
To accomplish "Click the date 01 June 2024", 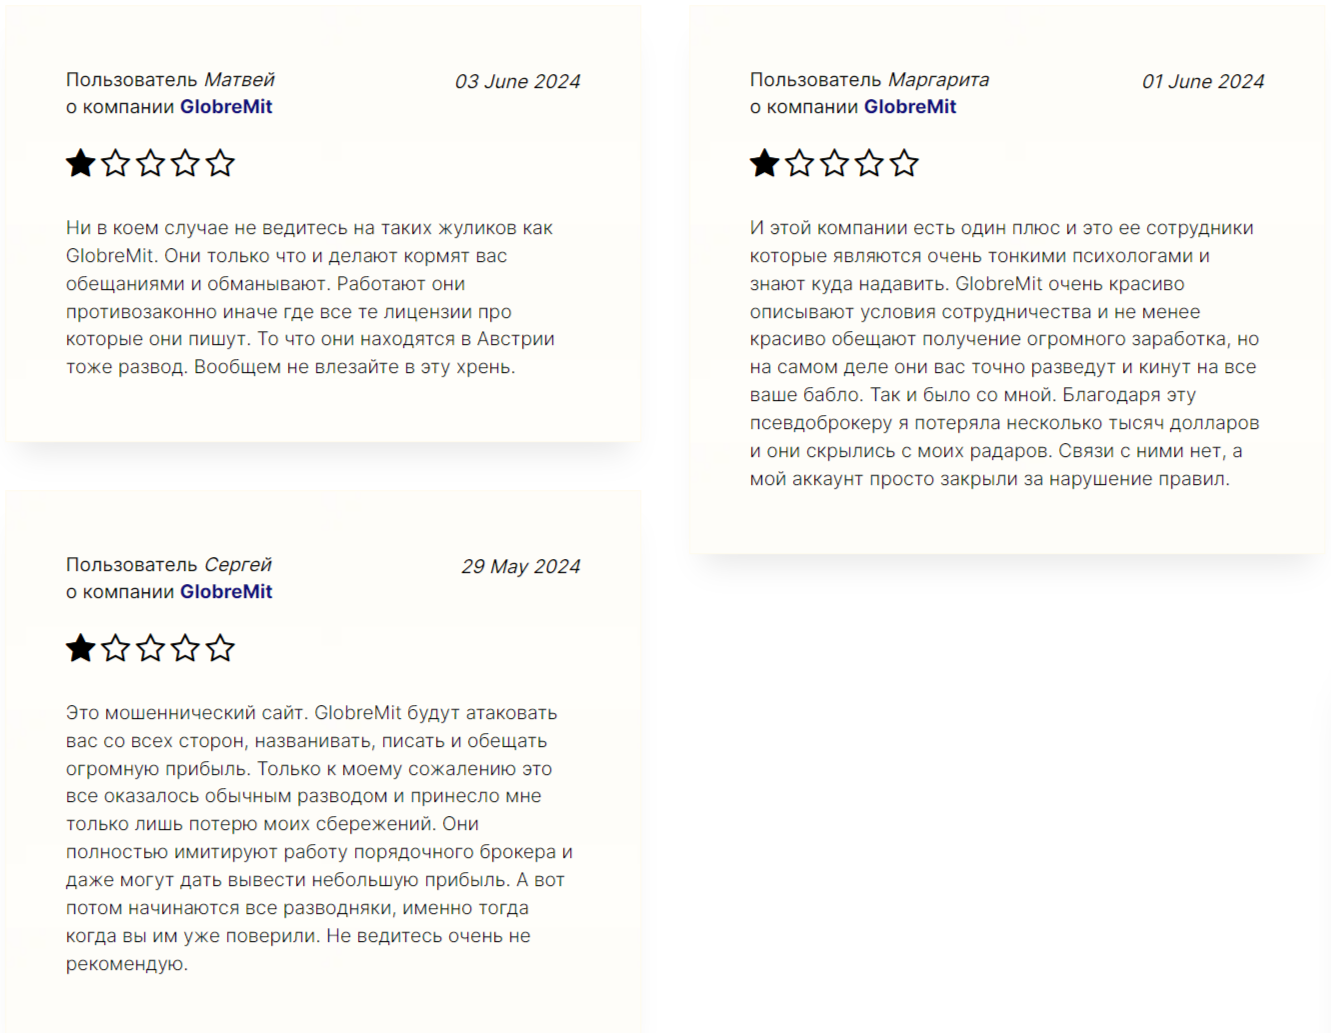I will 1203,82.
